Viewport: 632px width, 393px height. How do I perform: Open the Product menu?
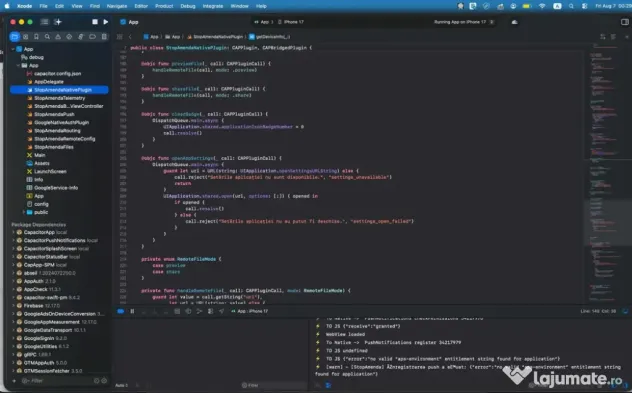164,6
